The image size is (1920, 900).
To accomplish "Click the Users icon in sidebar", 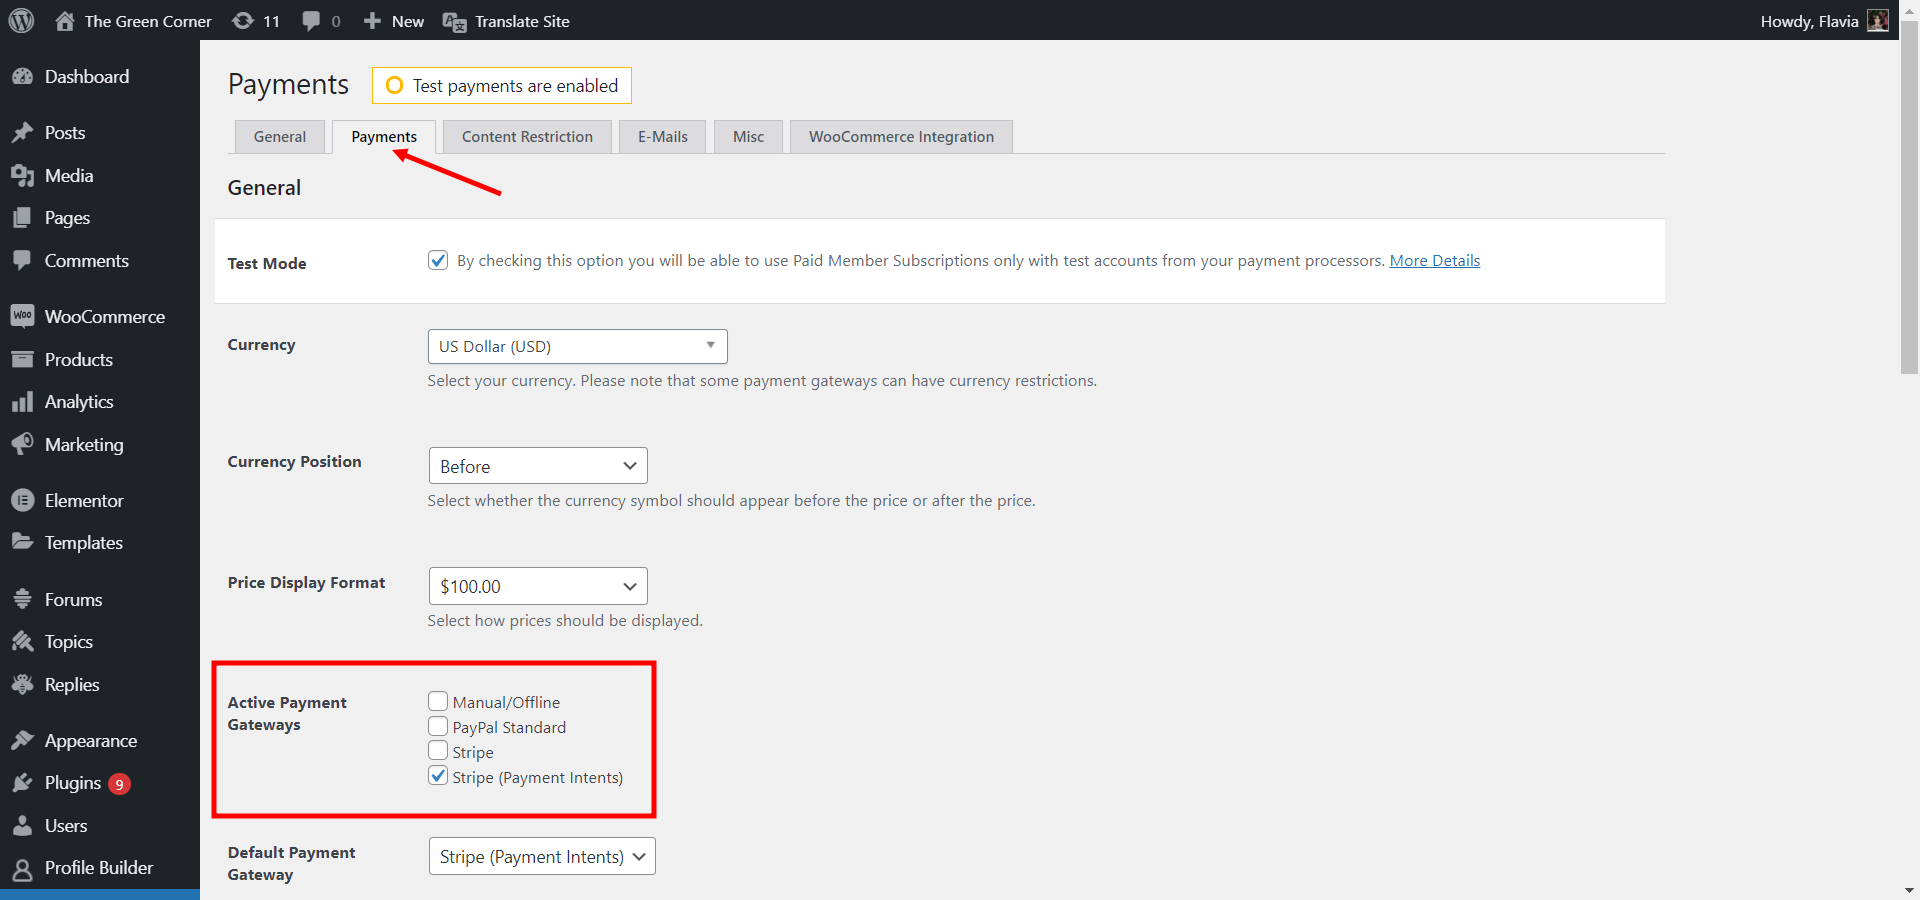I will [x=22, y=826].
